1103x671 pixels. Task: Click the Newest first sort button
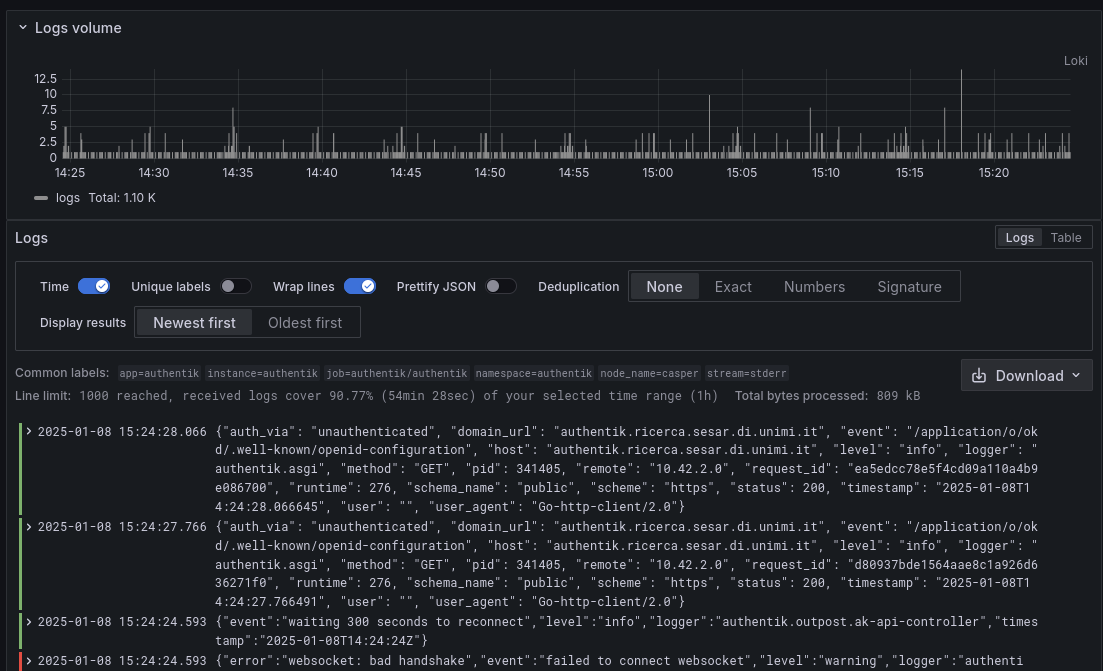pyautogui.click(x=194, y=323)
